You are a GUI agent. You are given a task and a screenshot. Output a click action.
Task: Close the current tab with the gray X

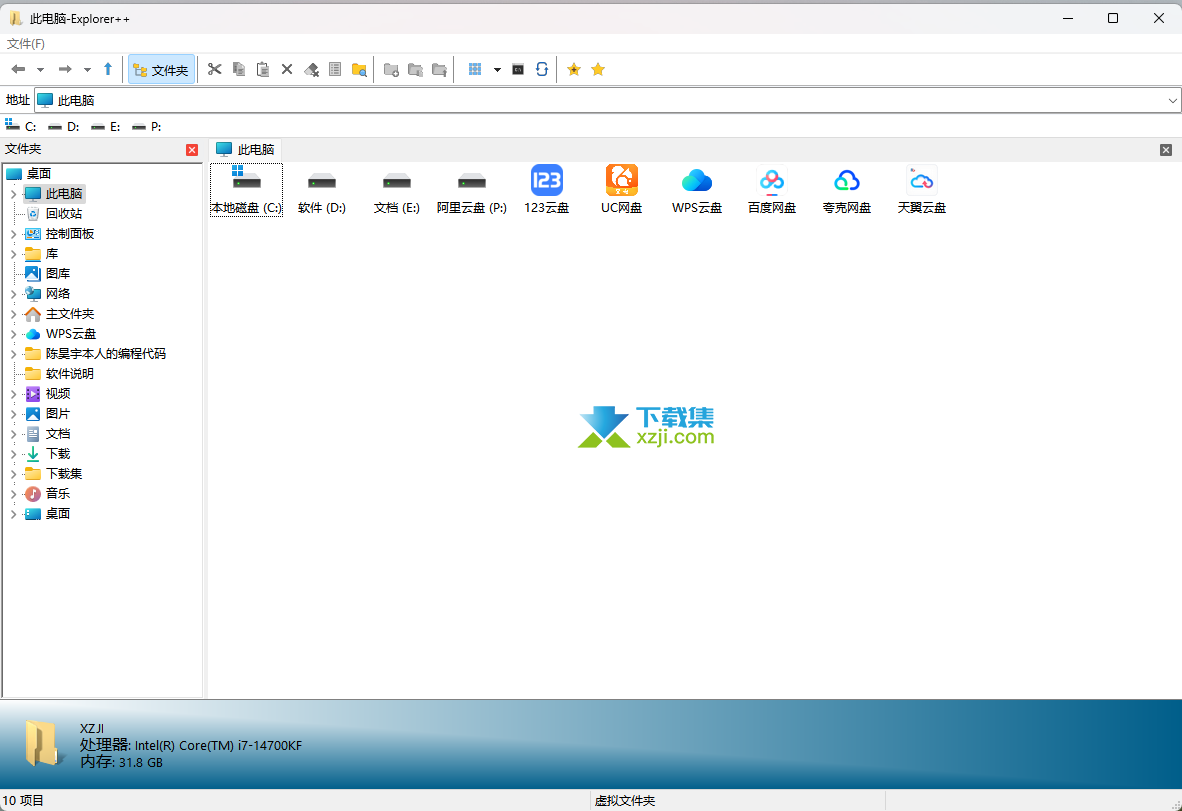(x=1165, y=150)
